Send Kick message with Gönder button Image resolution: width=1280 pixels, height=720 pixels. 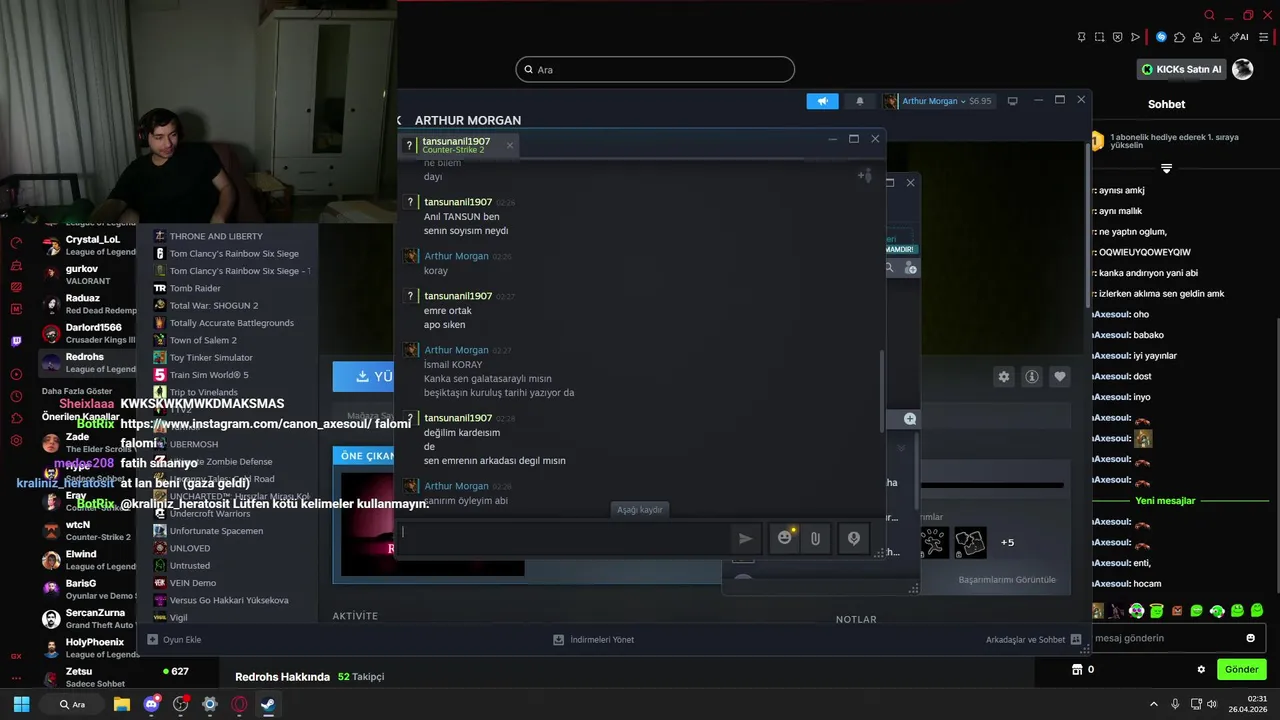pos(1241,669)
